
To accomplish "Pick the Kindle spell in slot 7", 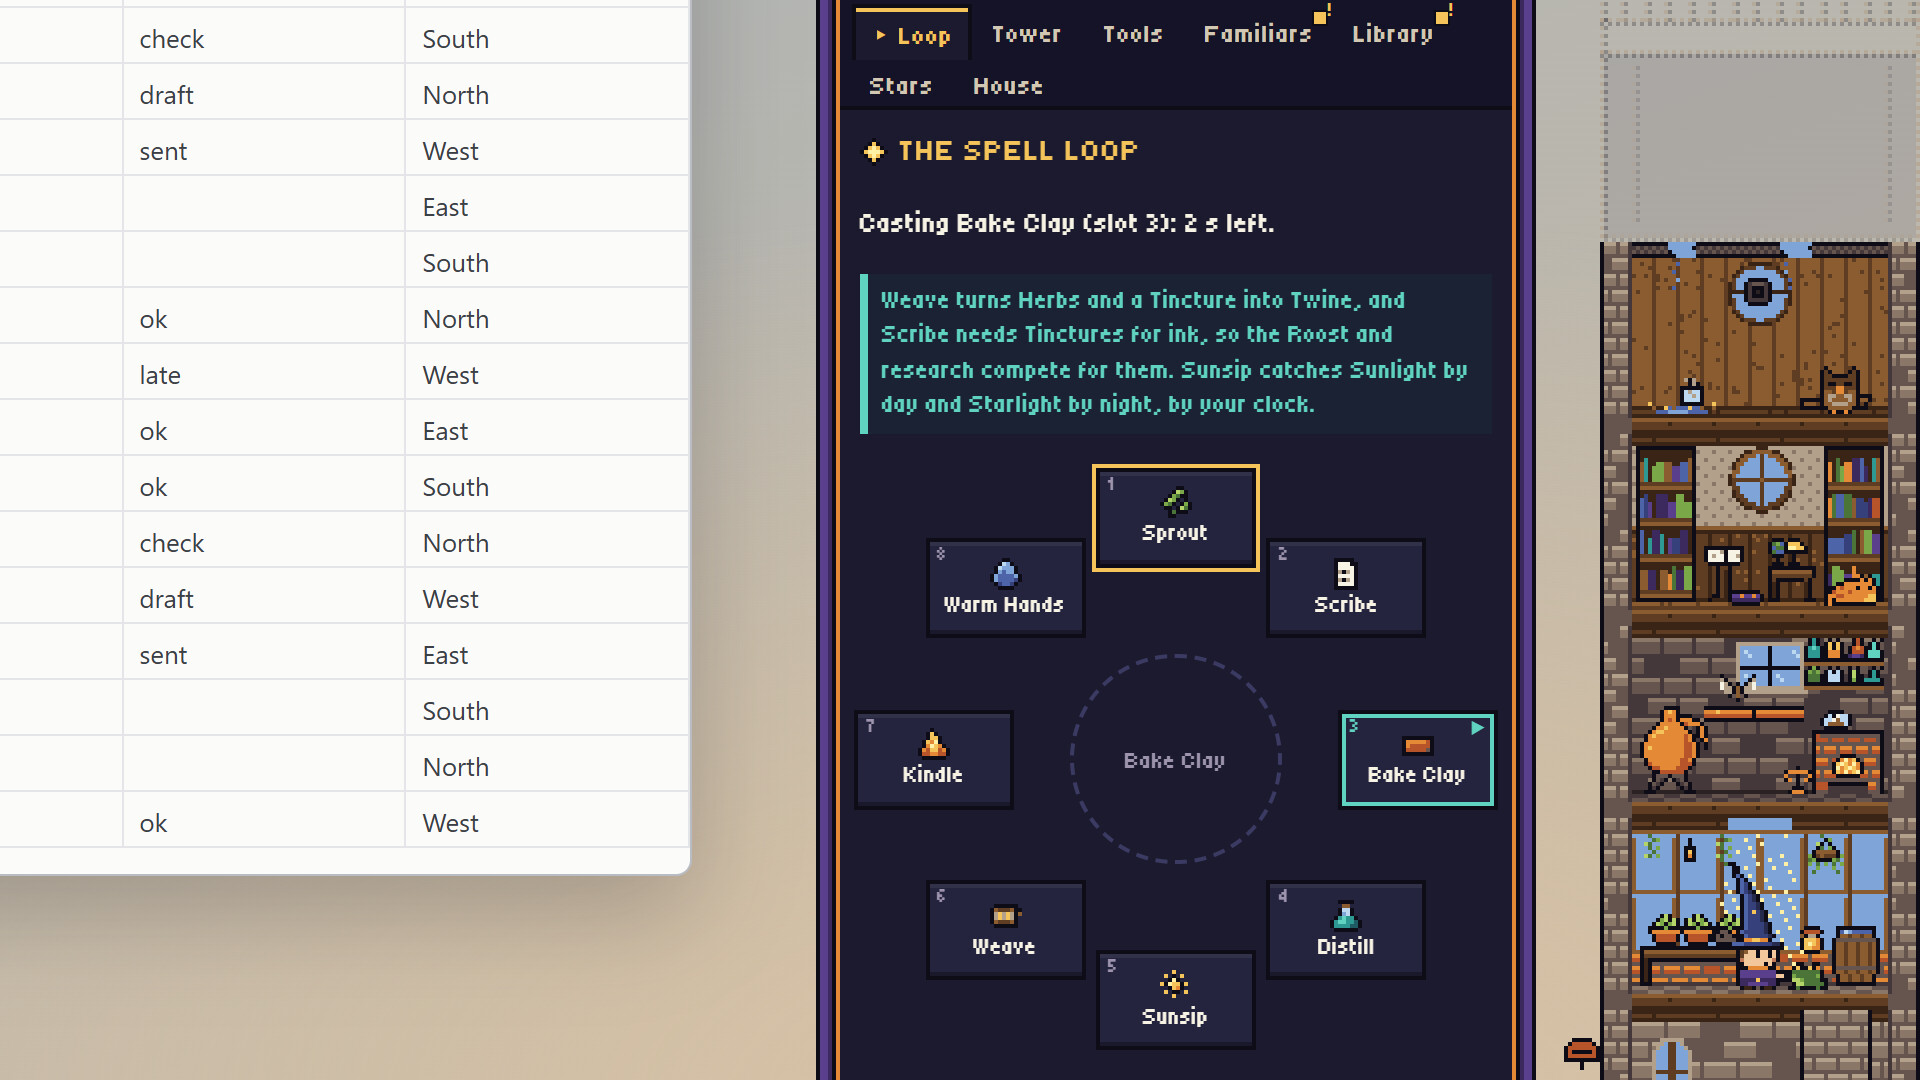I will point(933,760).
